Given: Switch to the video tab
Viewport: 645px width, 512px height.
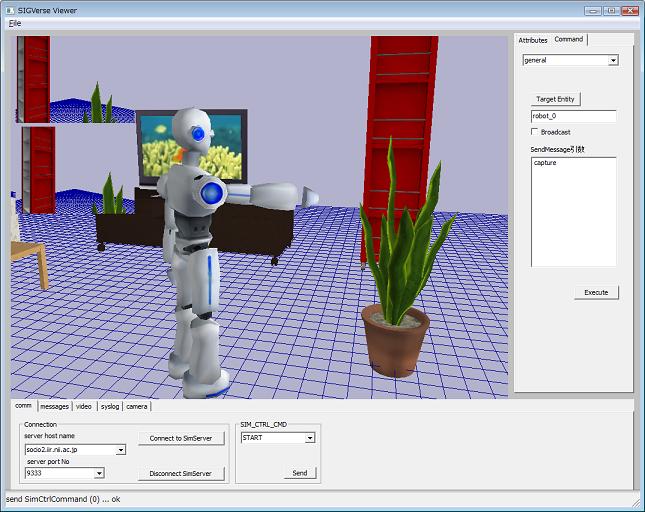Looking at the screenshot, I should pyautogui.click(x=84, y=406).
